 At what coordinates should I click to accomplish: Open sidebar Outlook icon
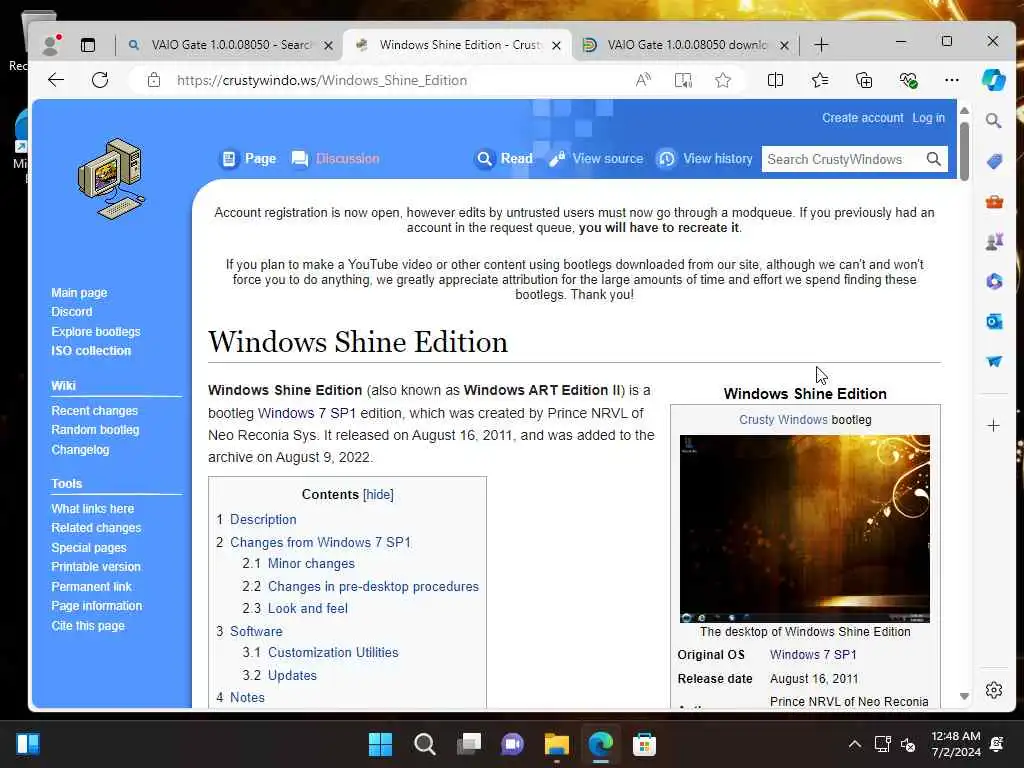(x=994, y=321)
